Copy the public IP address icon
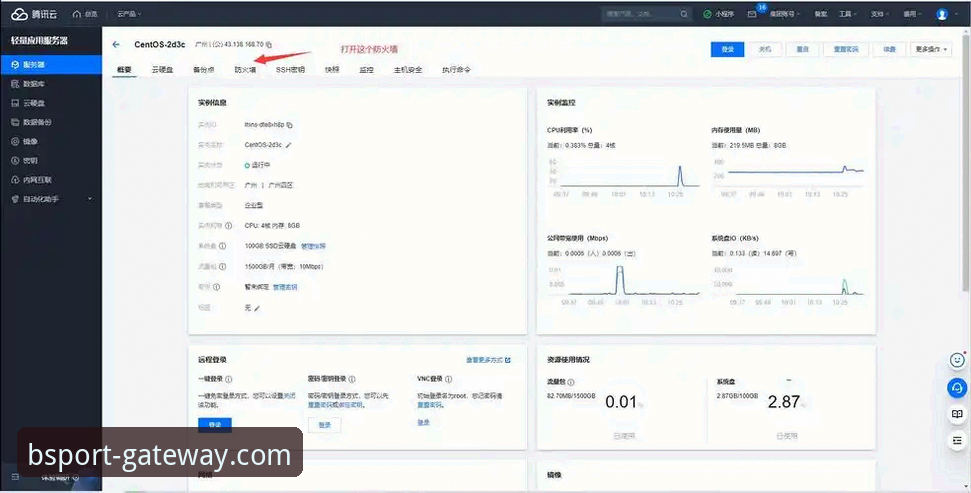The width and height of the screenshot is (971, 493). click(269, 45)
